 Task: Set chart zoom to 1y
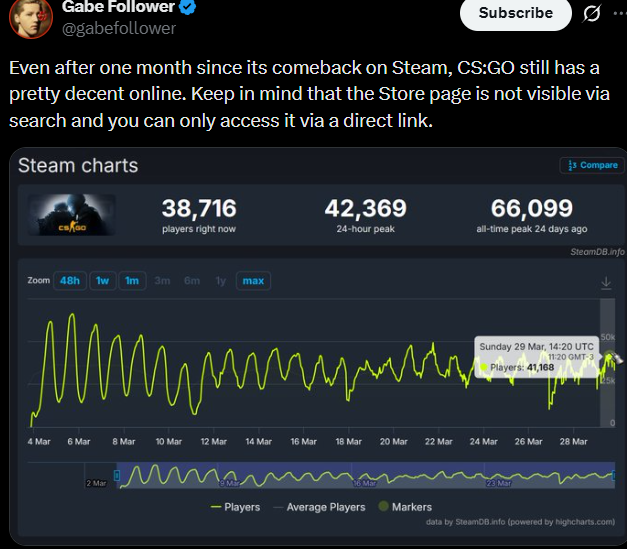[220, 281]
